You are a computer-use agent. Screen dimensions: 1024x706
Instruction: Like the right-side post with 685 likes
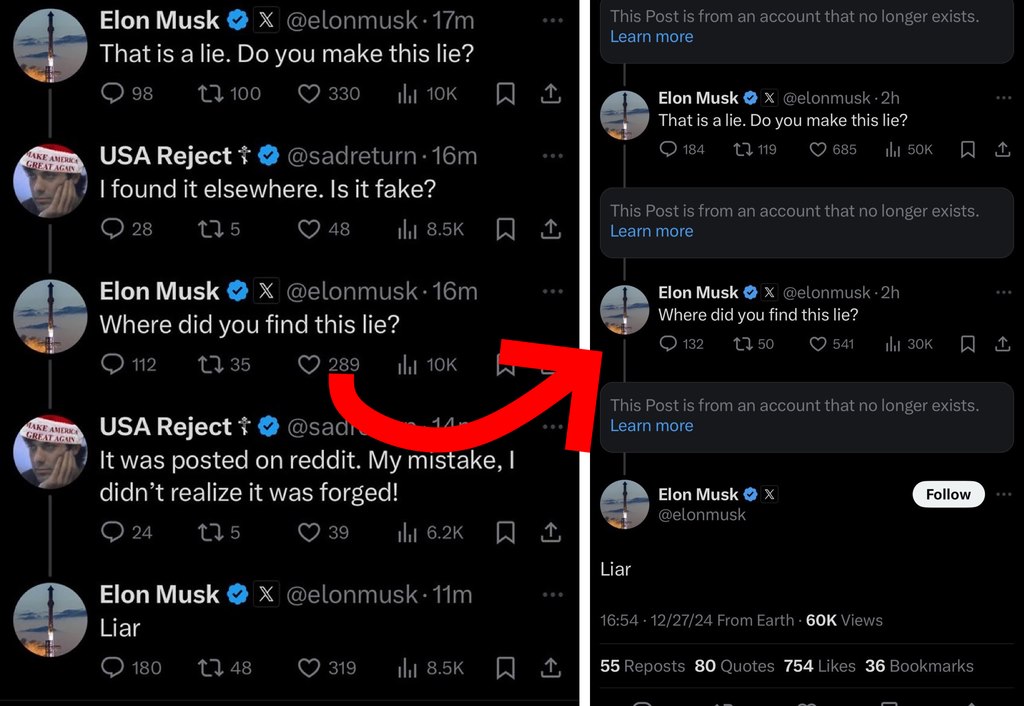click(x=818, y=150)
